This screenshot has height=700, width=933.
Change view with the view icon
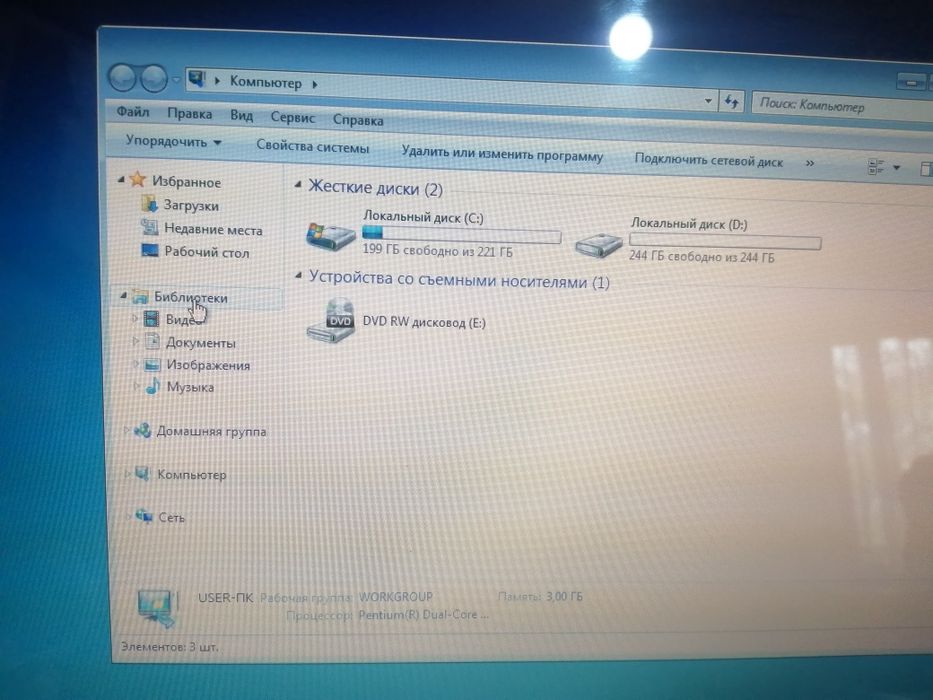click(876, 166)
